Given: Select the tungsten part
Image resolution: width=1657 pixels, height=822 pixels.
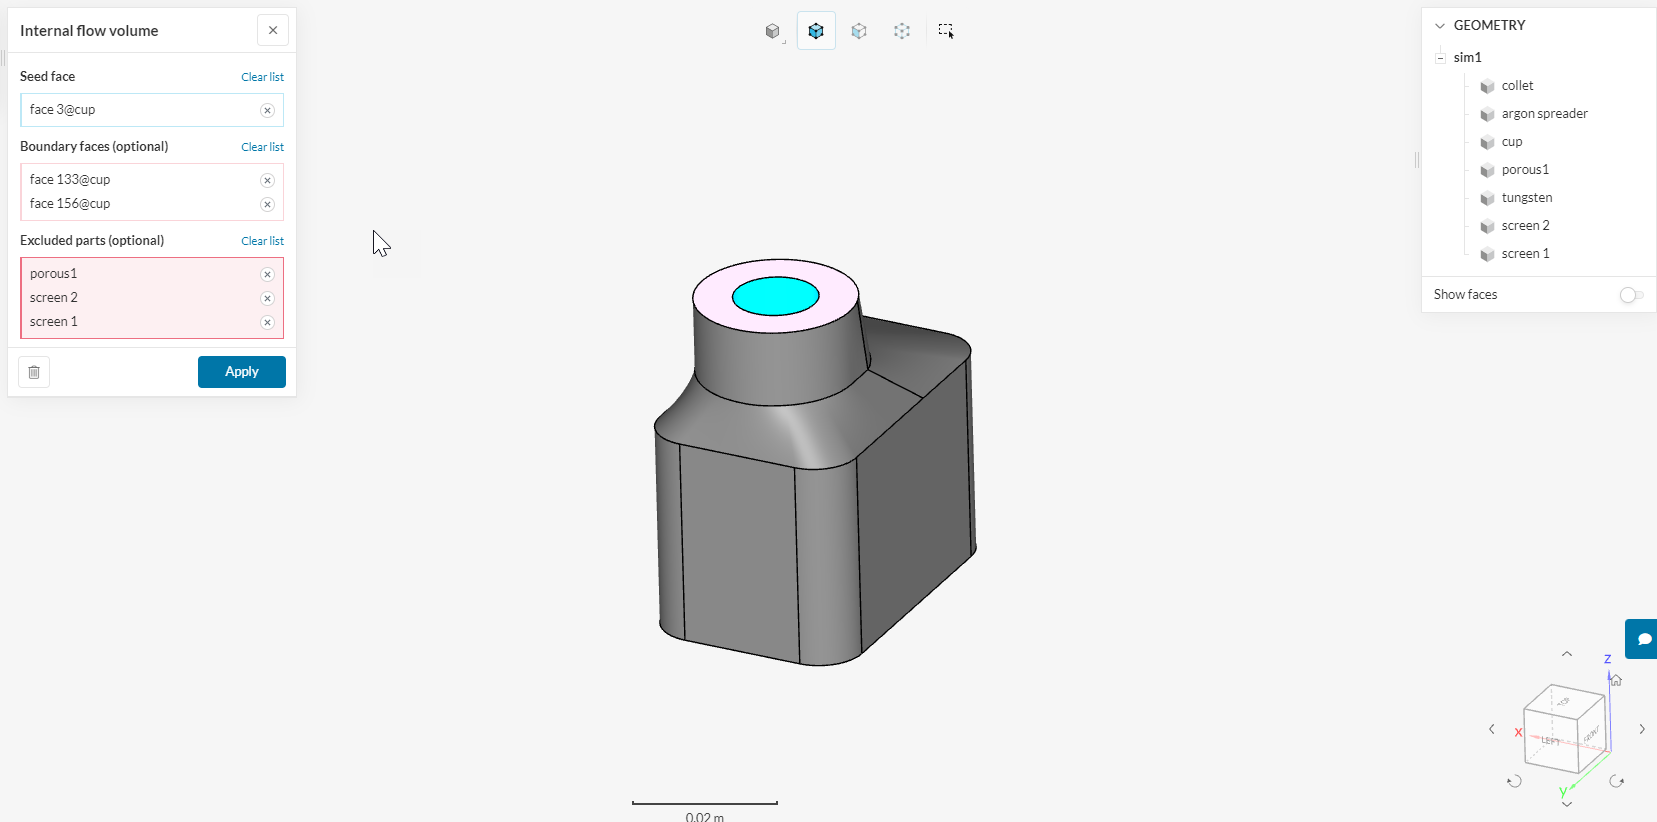Looking at the screenshot, I should point(1527,198).
